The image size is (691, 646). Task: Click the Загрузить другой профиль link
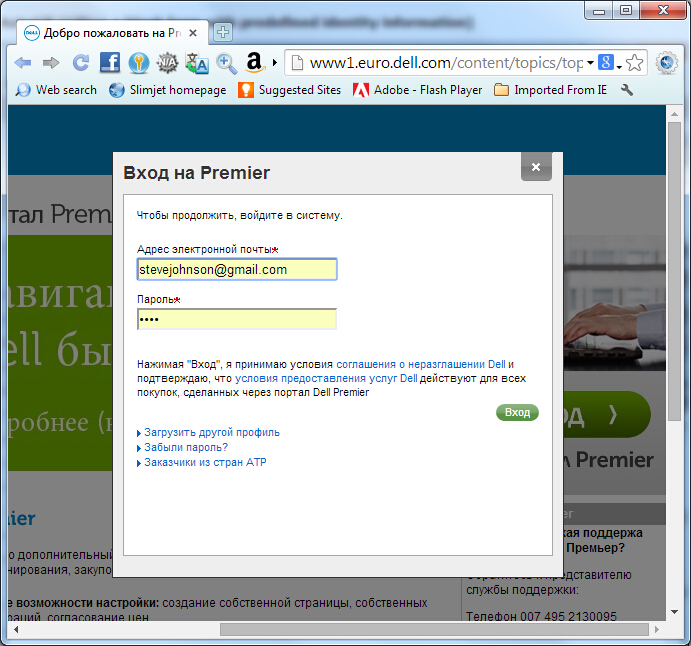pyautogui.click(x=212, y=432)
